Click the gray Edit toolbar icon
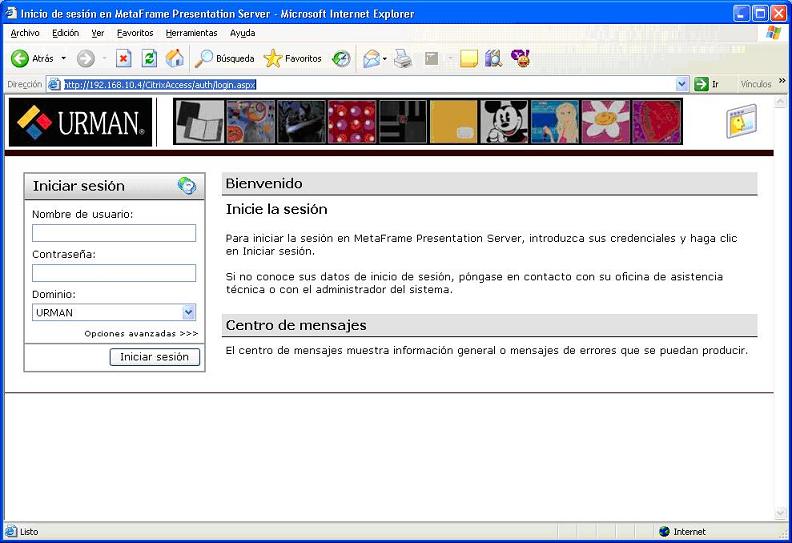The image size is (792, 543). coord(431,59)
